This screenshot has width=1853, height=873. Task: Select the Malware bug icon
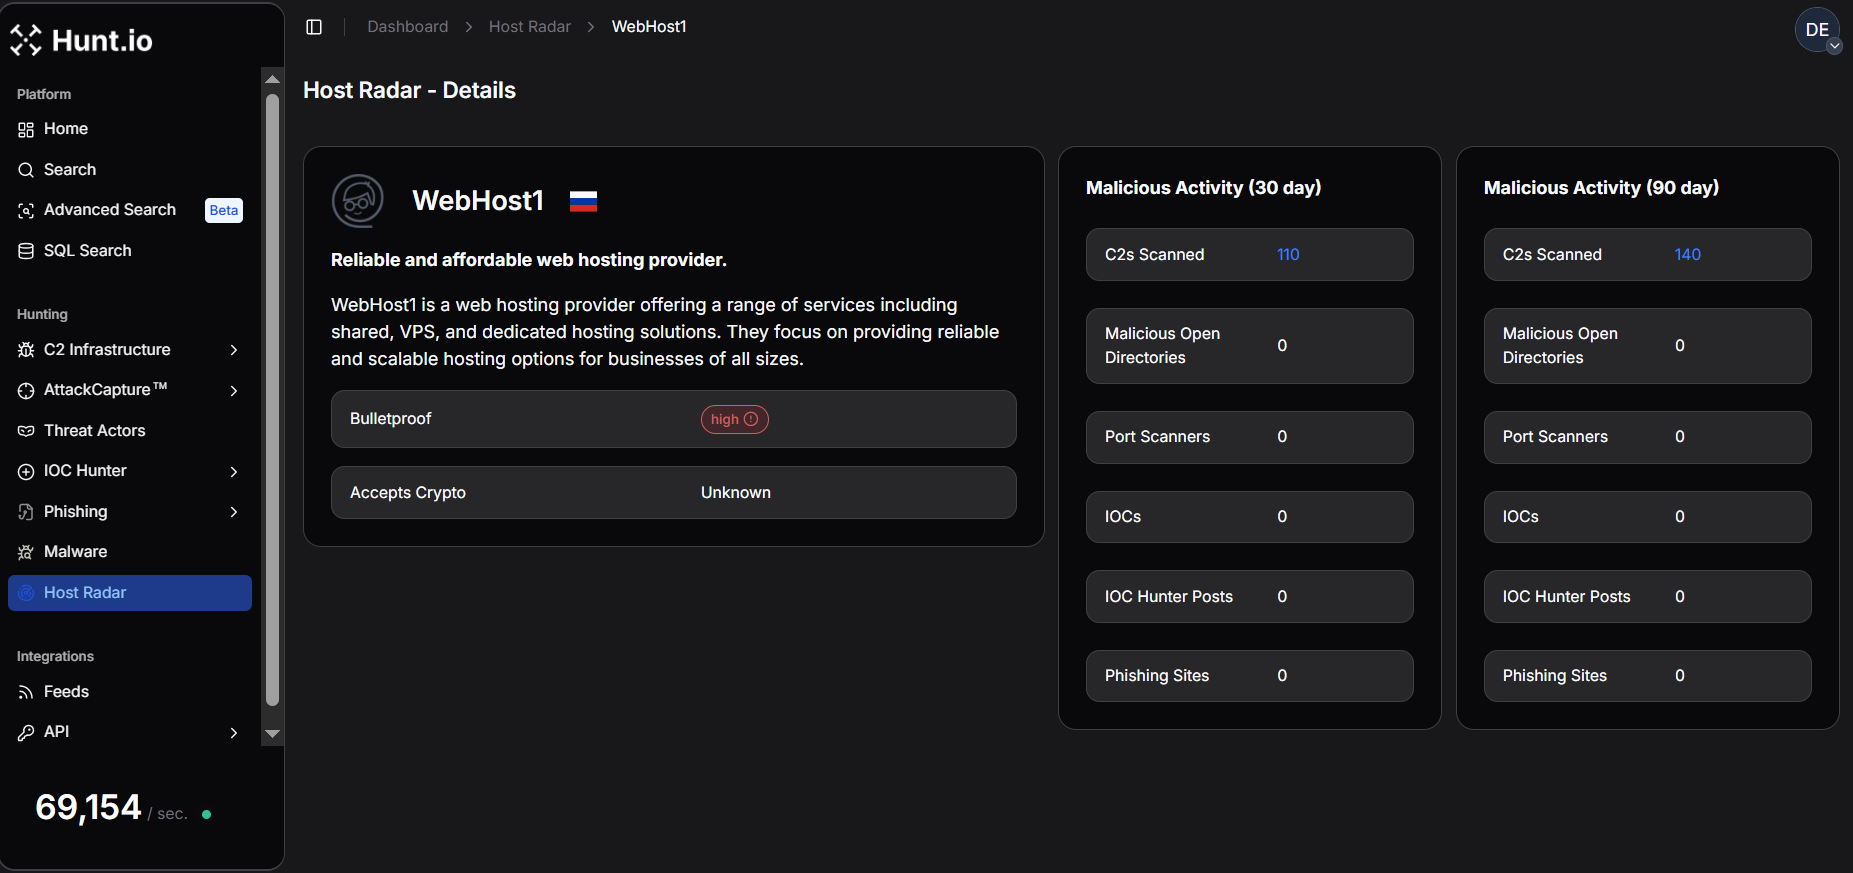26,552
